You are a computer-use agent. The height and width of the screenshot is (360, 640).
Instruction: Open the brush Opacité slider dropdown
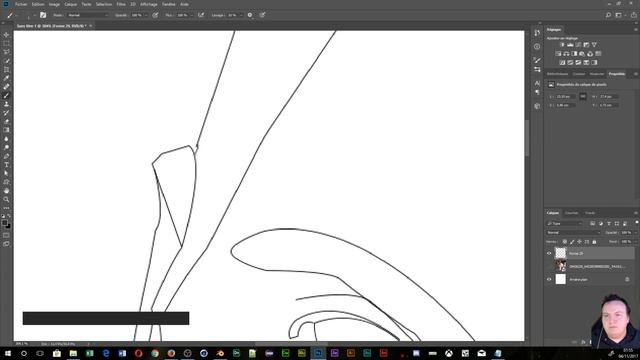[x=146, y=15]
